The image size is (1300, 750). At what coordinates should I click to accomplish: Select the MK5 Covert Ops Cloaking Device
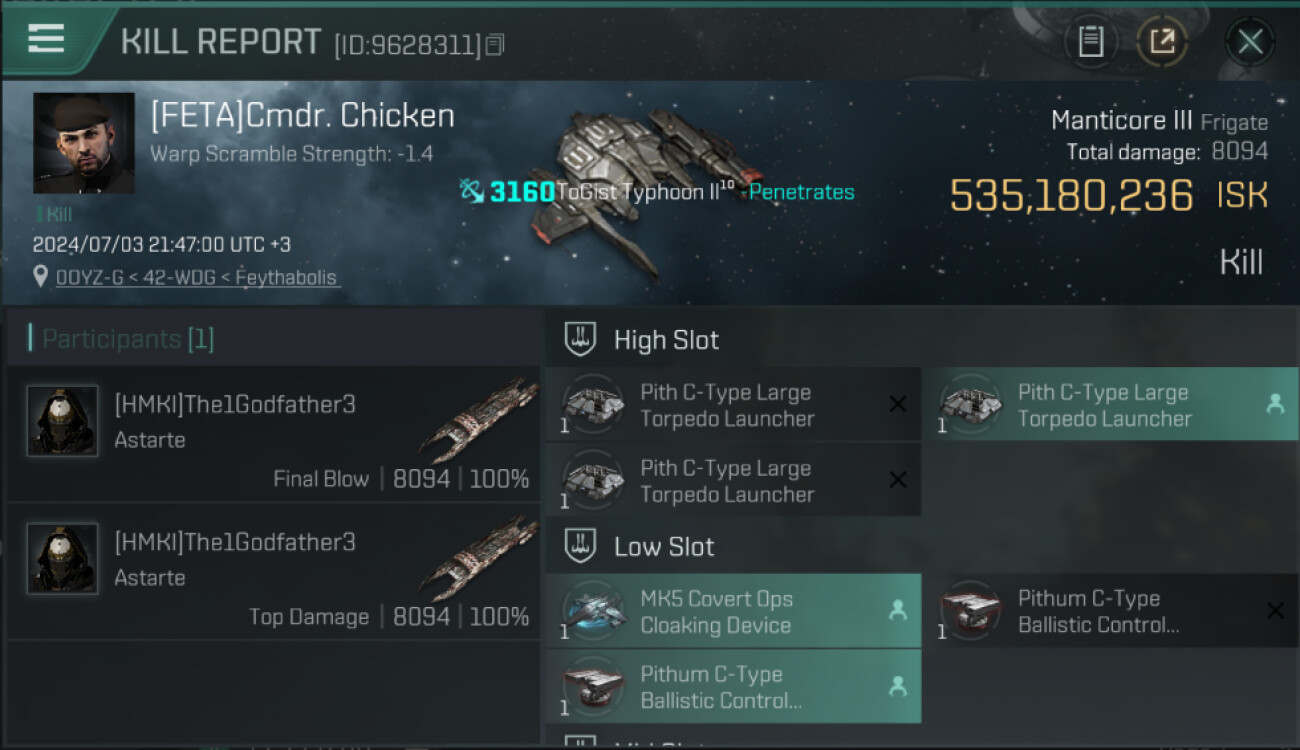pyautogui.click(x=733, y=612)
